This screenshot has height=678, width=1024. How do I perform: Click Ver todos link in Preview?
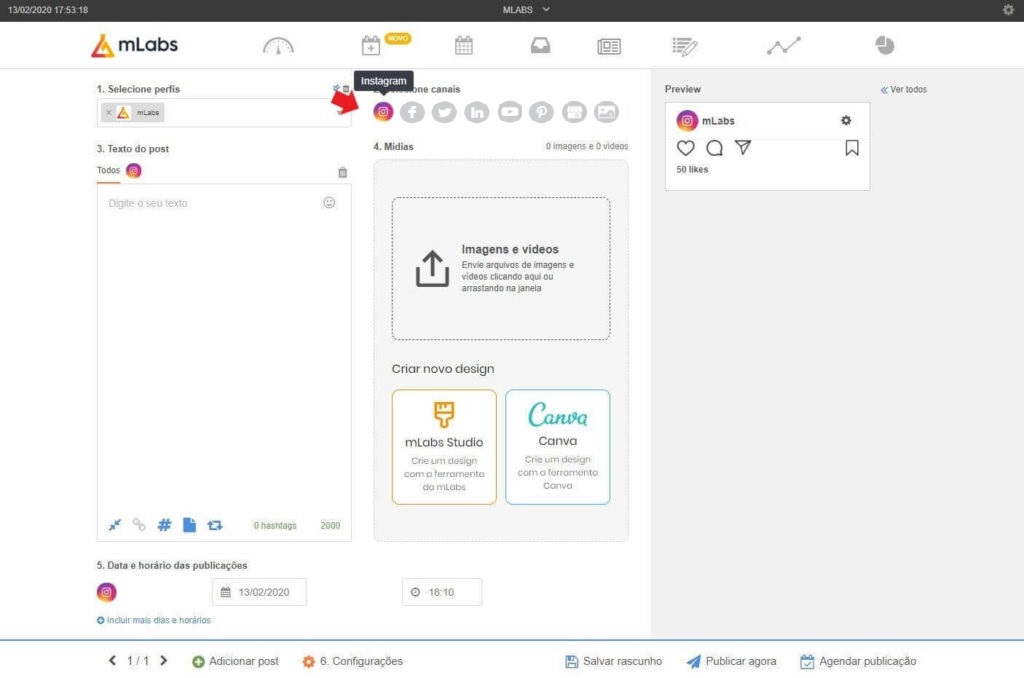click(903, 89)
